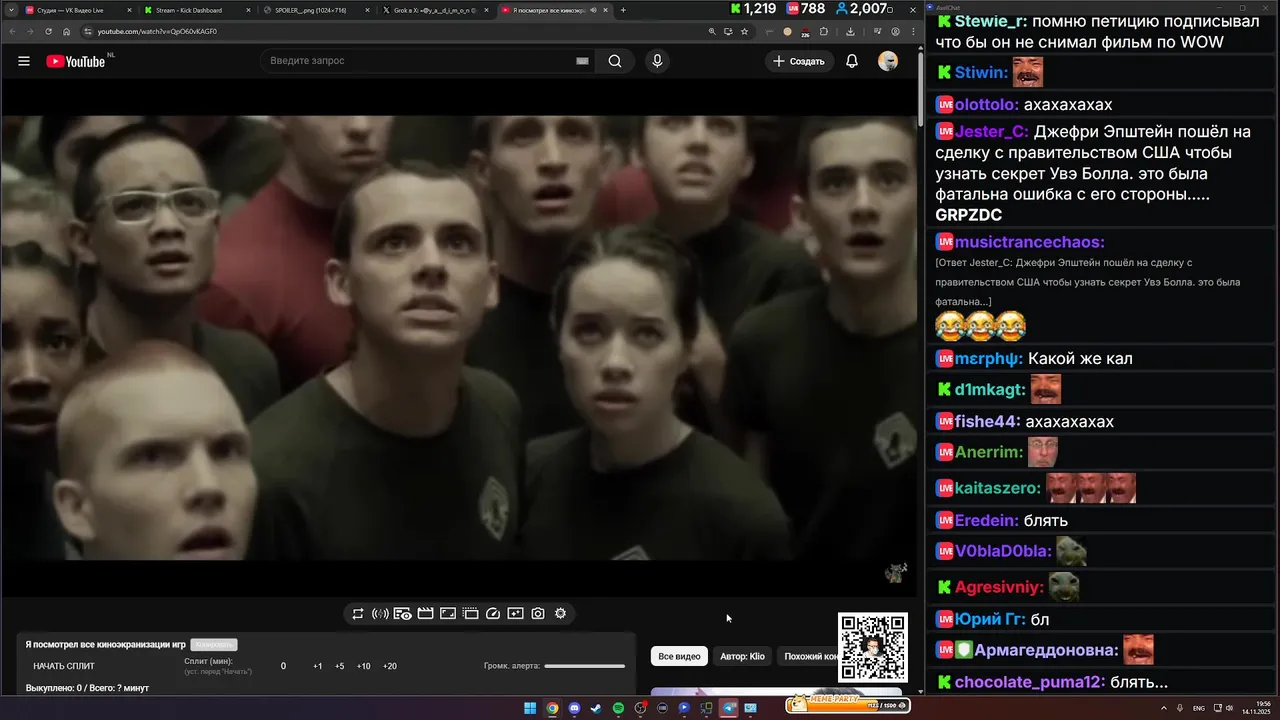Viewport: 1280px width, 720px height.
Task: Start voice search with the microphone icon
Action: coord(657,61)
